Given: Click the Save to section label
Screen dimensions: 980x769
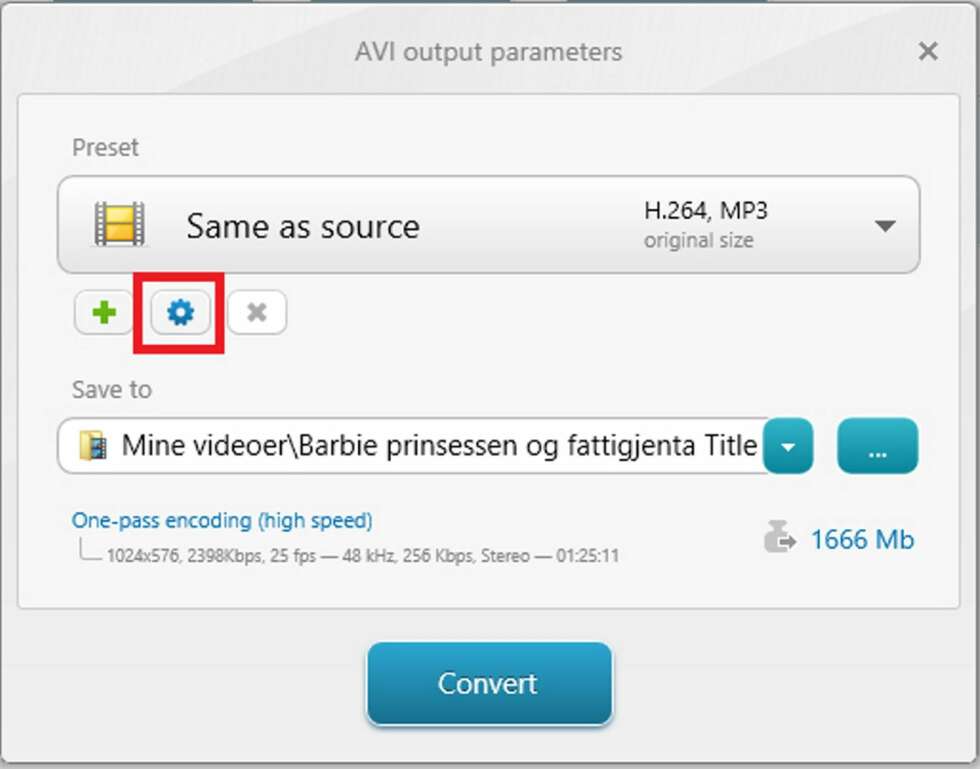Looking at the screenshot, I should (x=112, y=390).
